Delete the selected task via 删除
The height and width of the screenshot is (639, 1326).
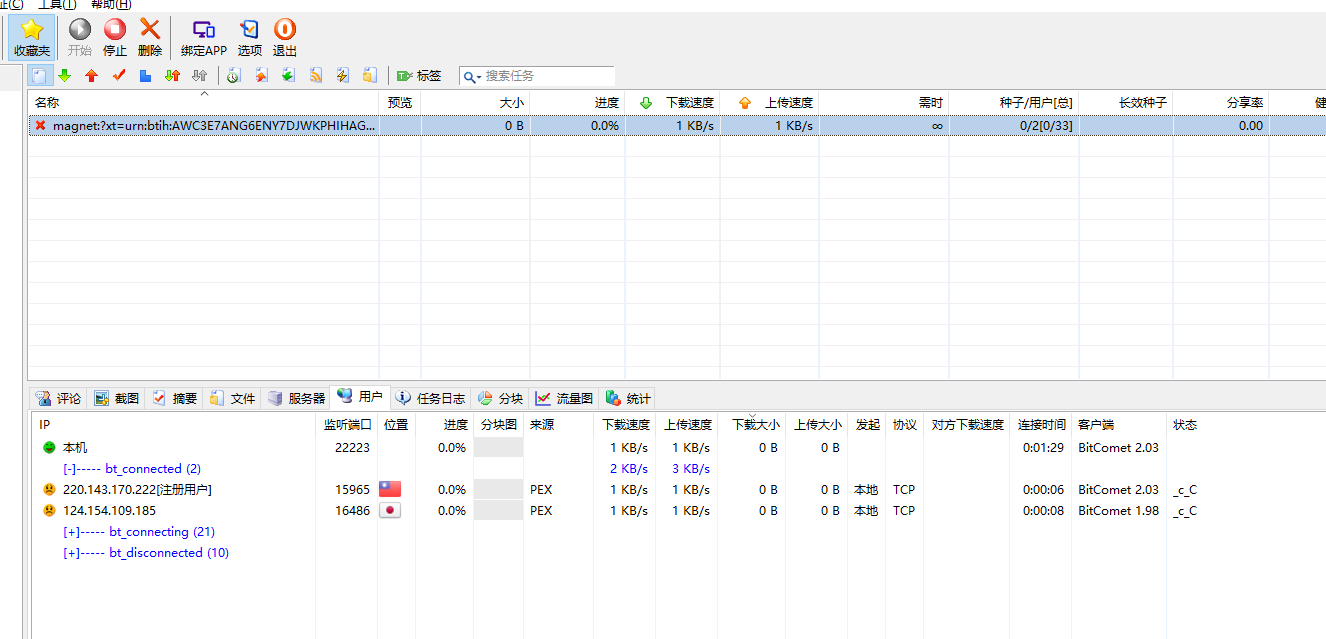(x=150, y=38)
